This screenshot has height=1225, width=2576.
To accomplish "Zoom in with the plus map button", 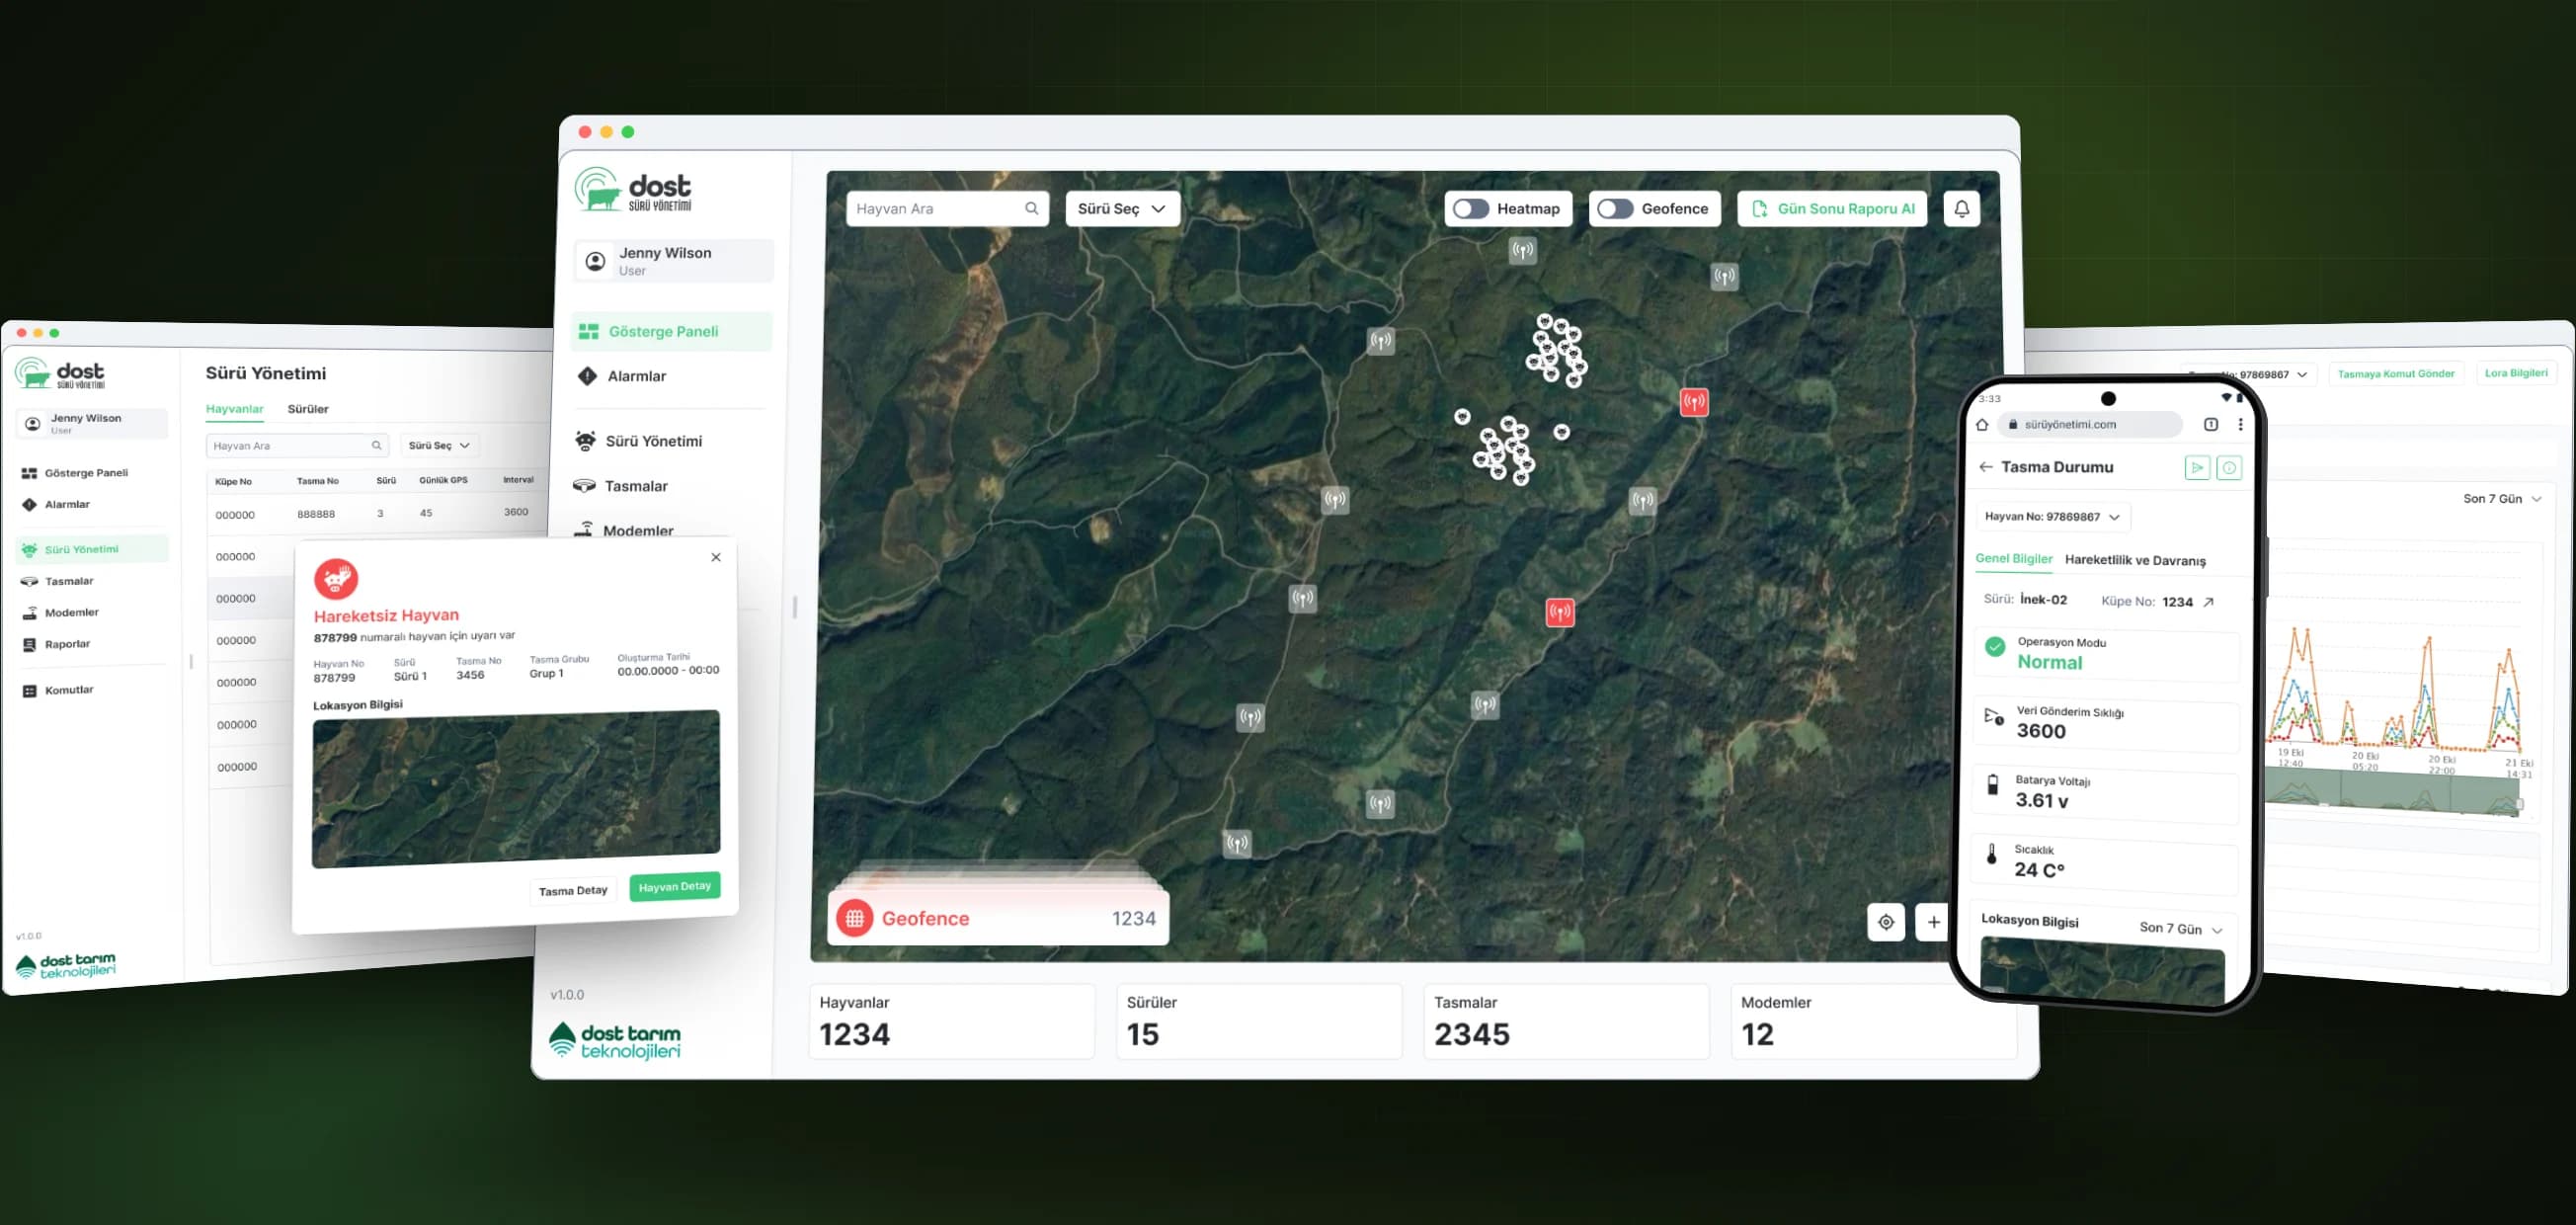I will [1933, 922].
